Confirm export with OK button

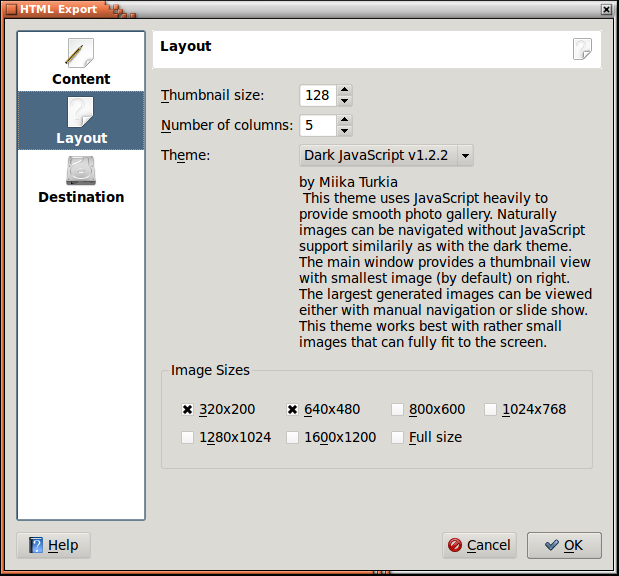[565, 546]
